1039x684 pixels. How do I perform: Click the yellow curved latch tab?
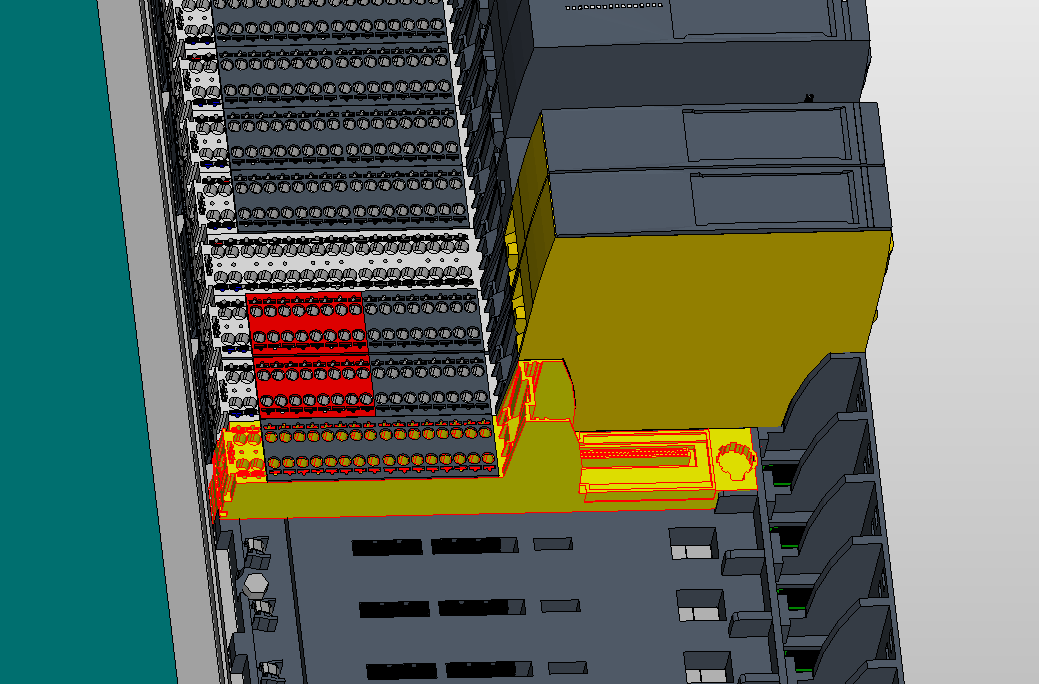553,390
